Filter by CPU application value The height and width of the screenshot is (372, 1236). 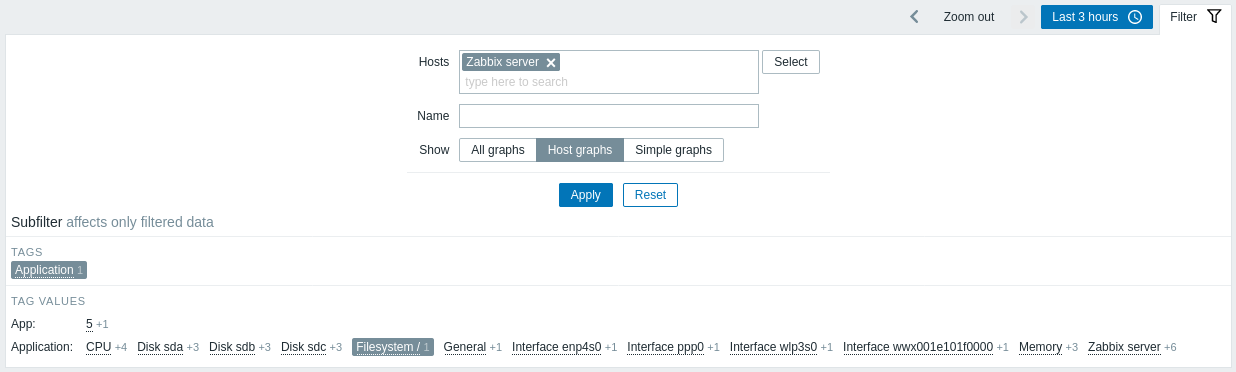(98, 347)
